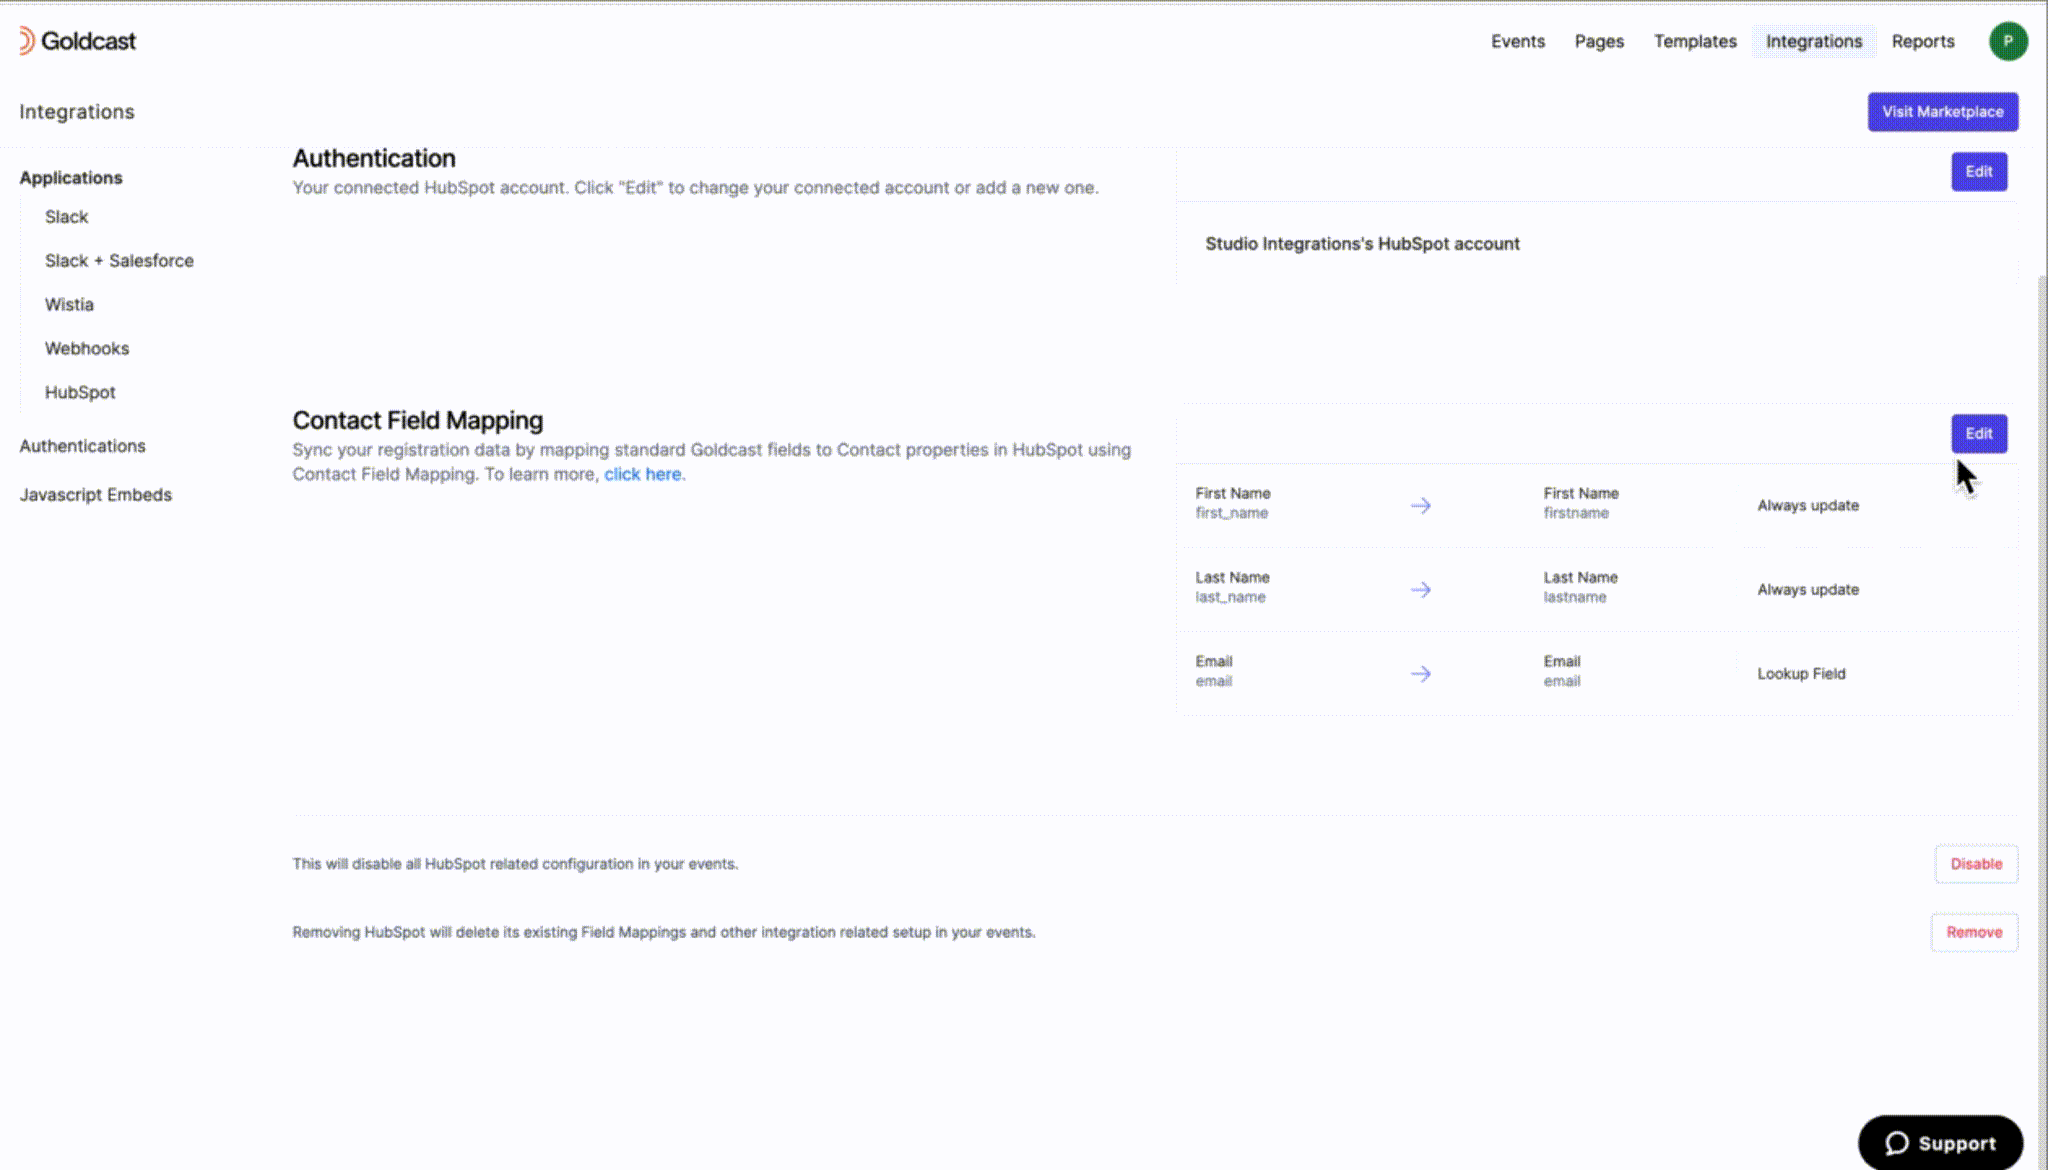2048x1170 pixels.
Task: Open Javascript Embeds in sidebar
Action: 95,494
